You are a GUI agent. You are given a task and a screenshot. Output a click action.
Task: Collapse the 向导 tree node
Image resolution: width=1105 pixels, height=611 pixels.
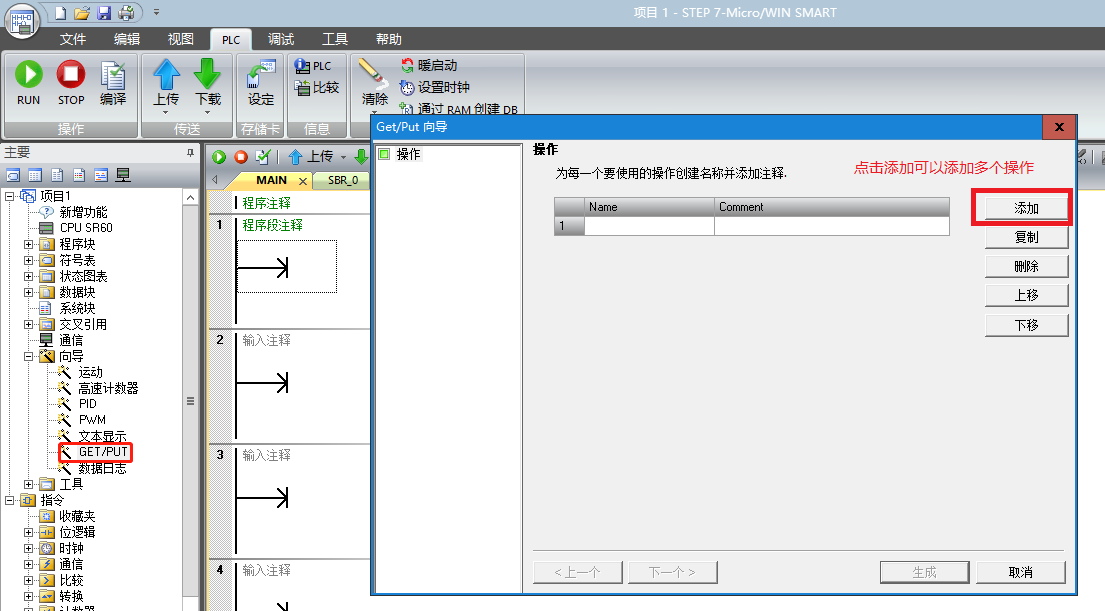pos(28,356)
